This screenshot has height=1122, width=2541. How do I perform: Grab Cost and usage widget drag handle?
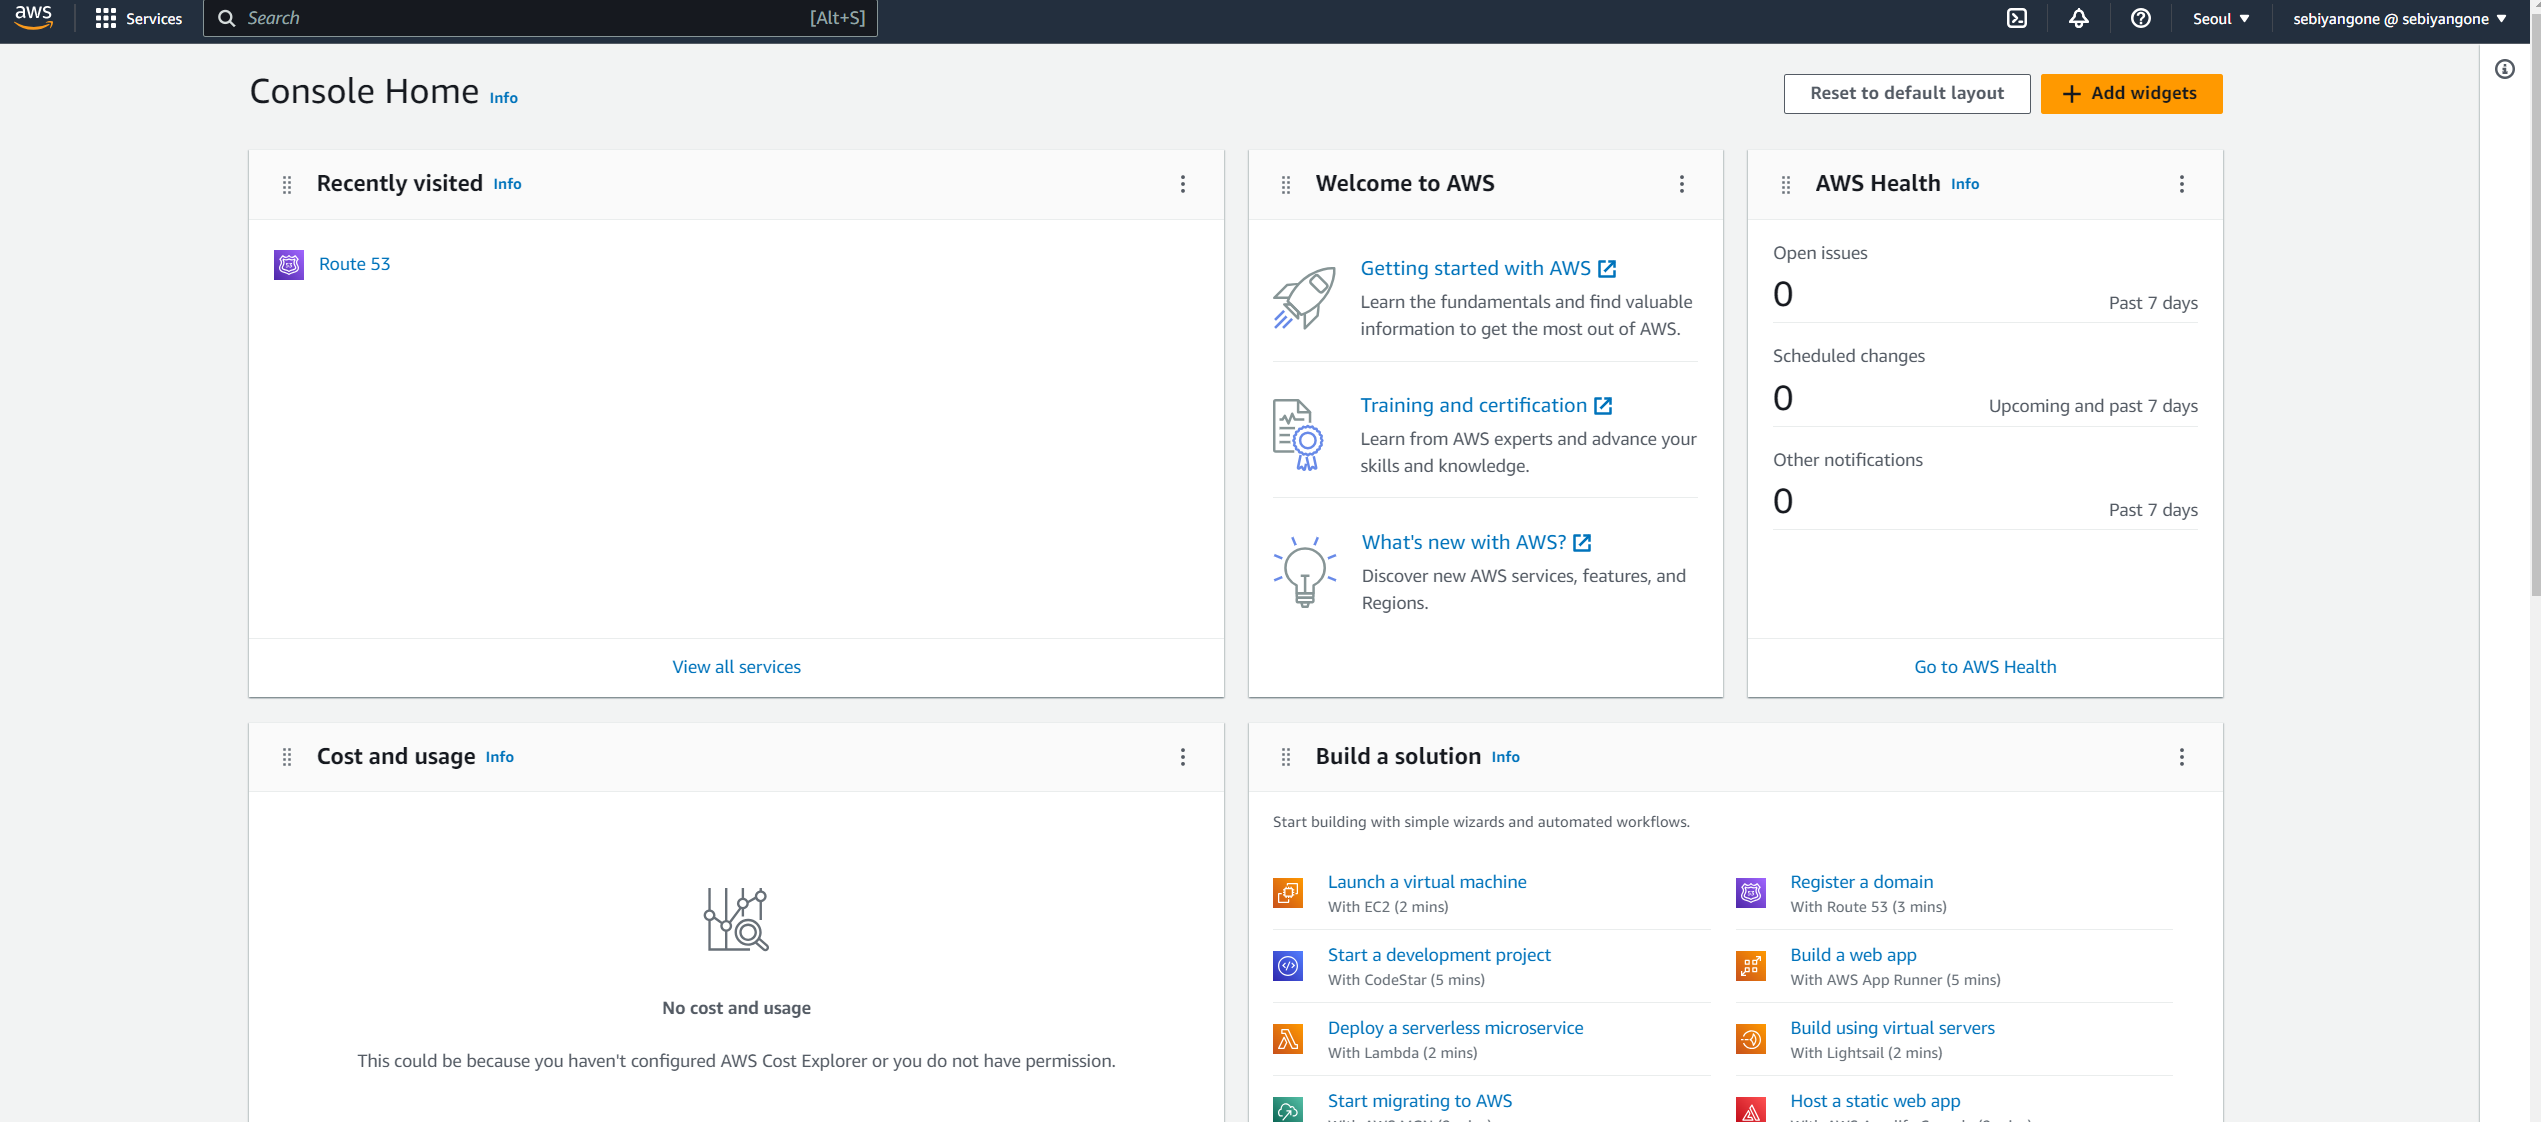pyautogui.click(x=287, y=757)
